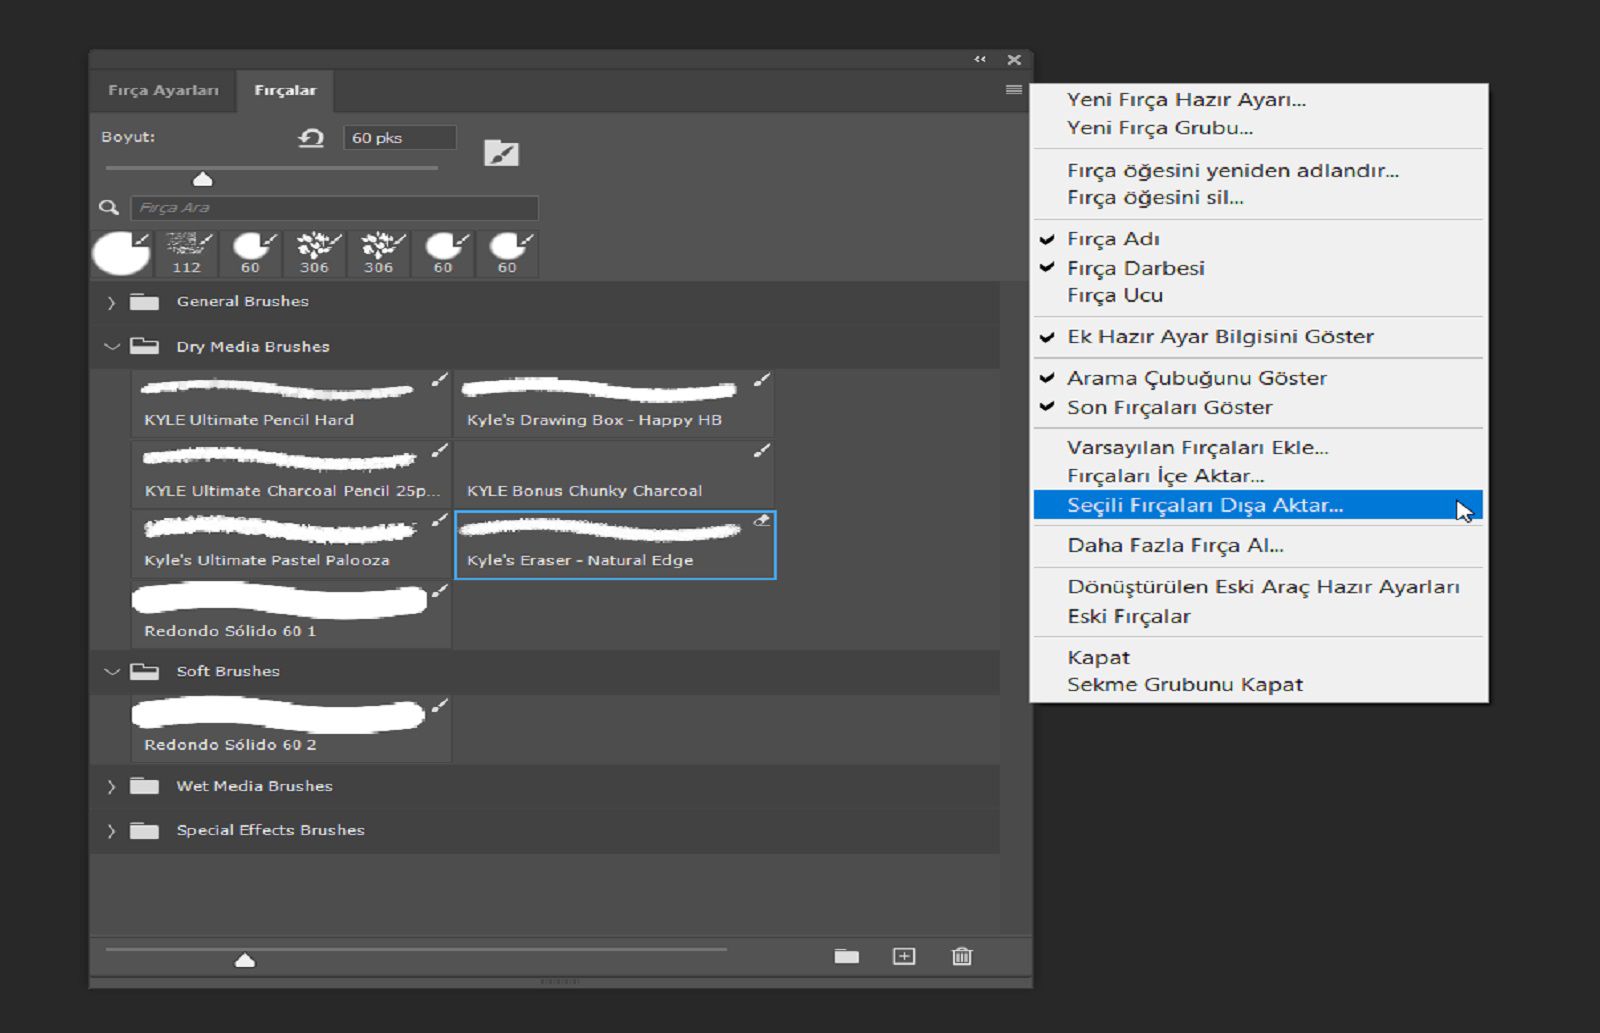
Task: Choose Yeni Fırça Hazır Ayarı from menu
Action: click(1258, 100)
